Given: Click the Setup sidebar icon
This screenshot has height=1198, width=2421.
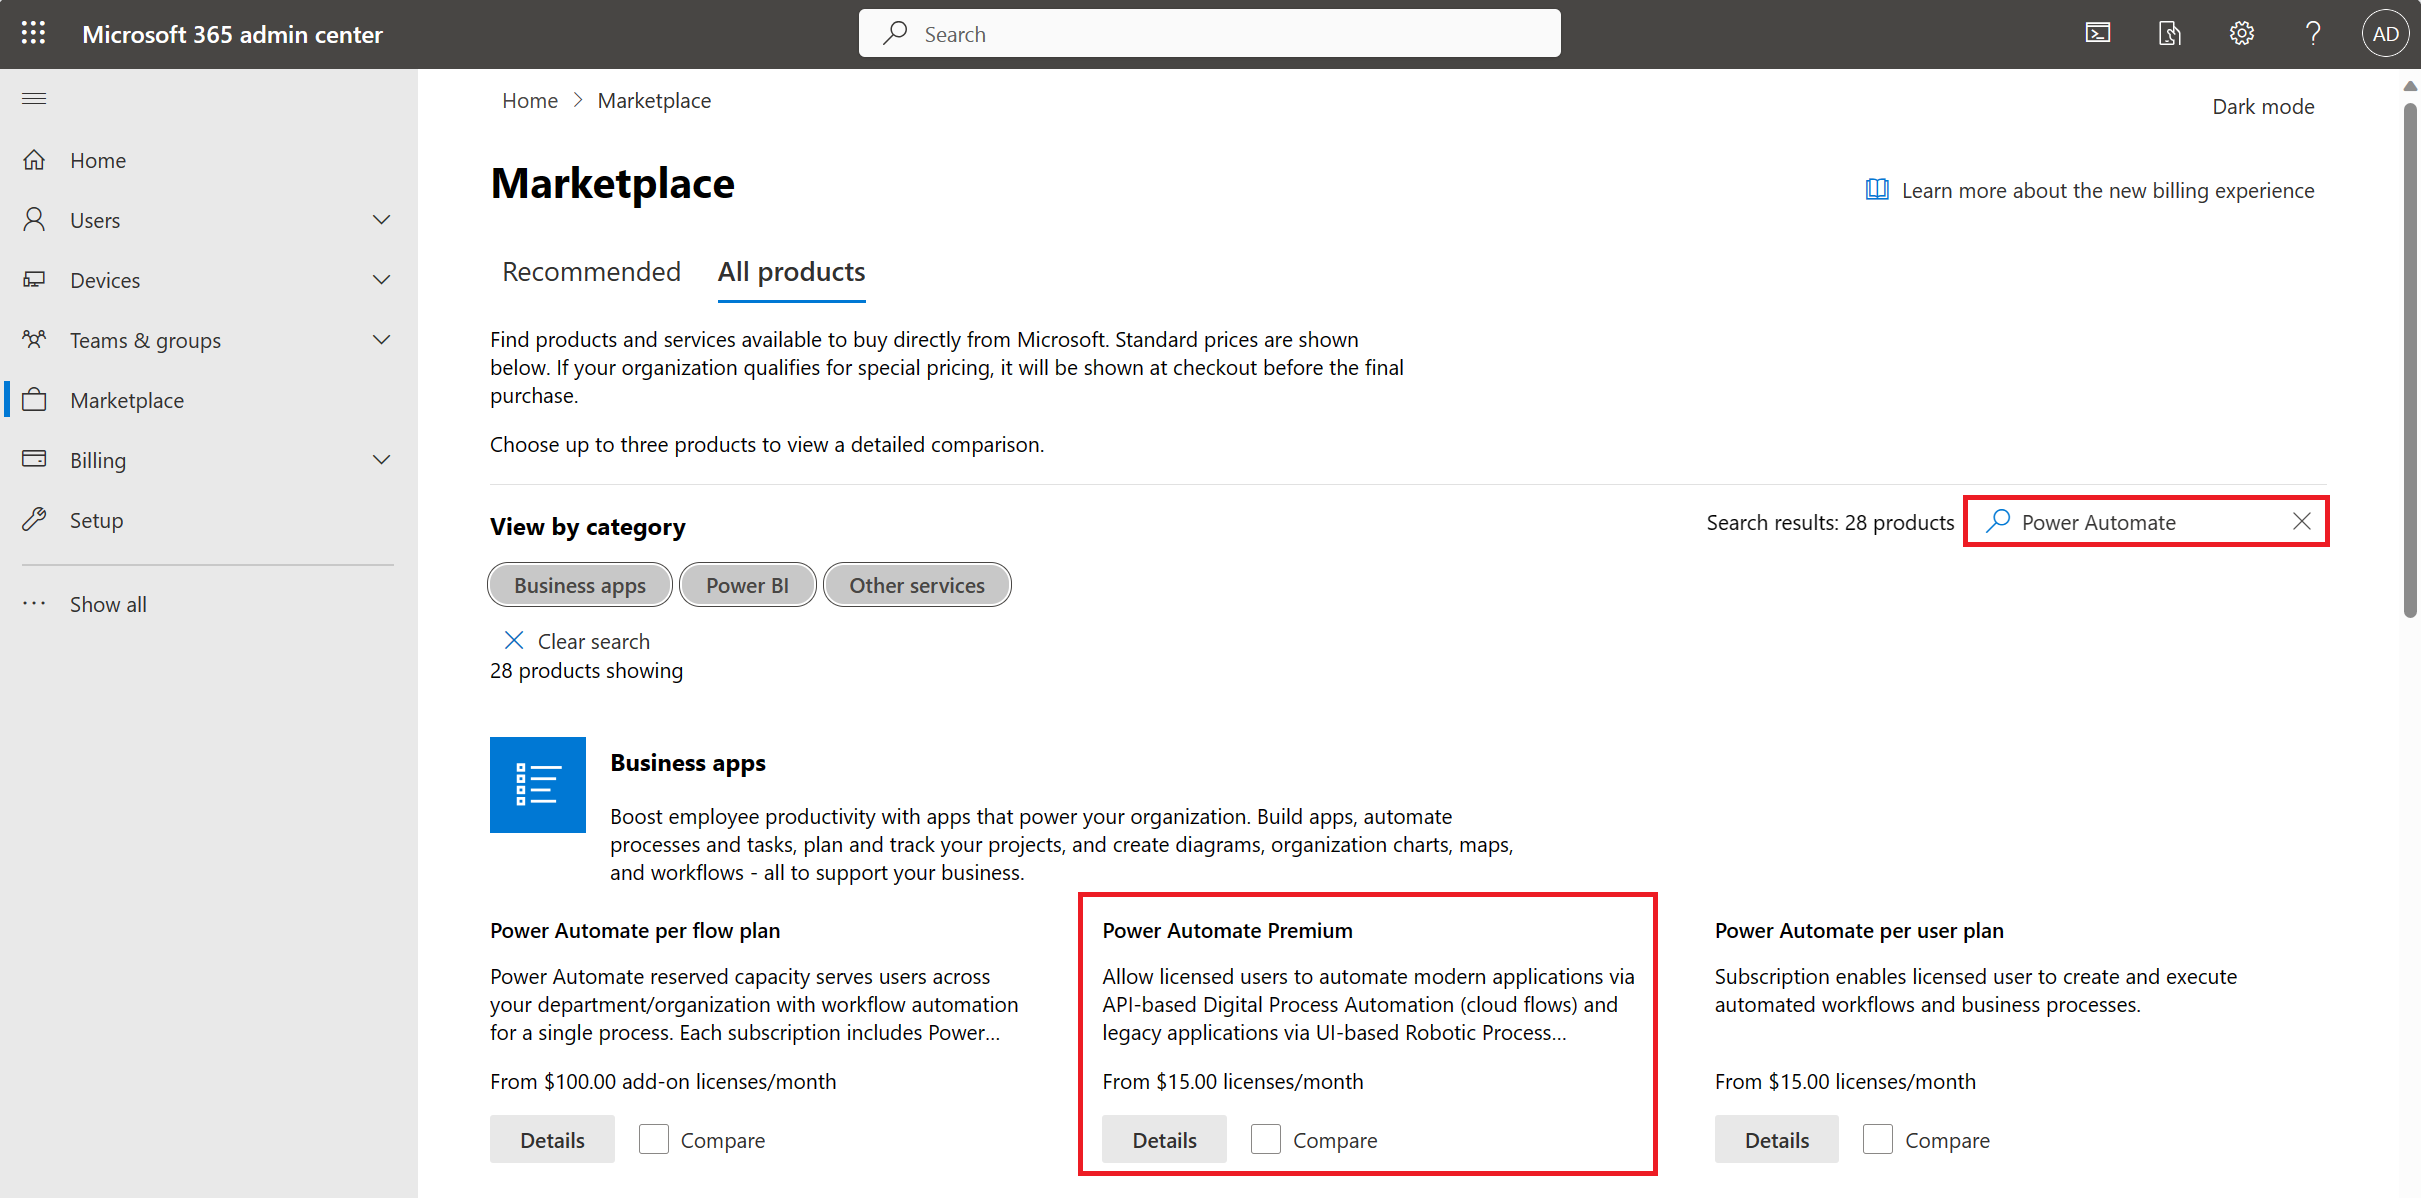Looking at the screenshot, I should click(x=34, y=519).
